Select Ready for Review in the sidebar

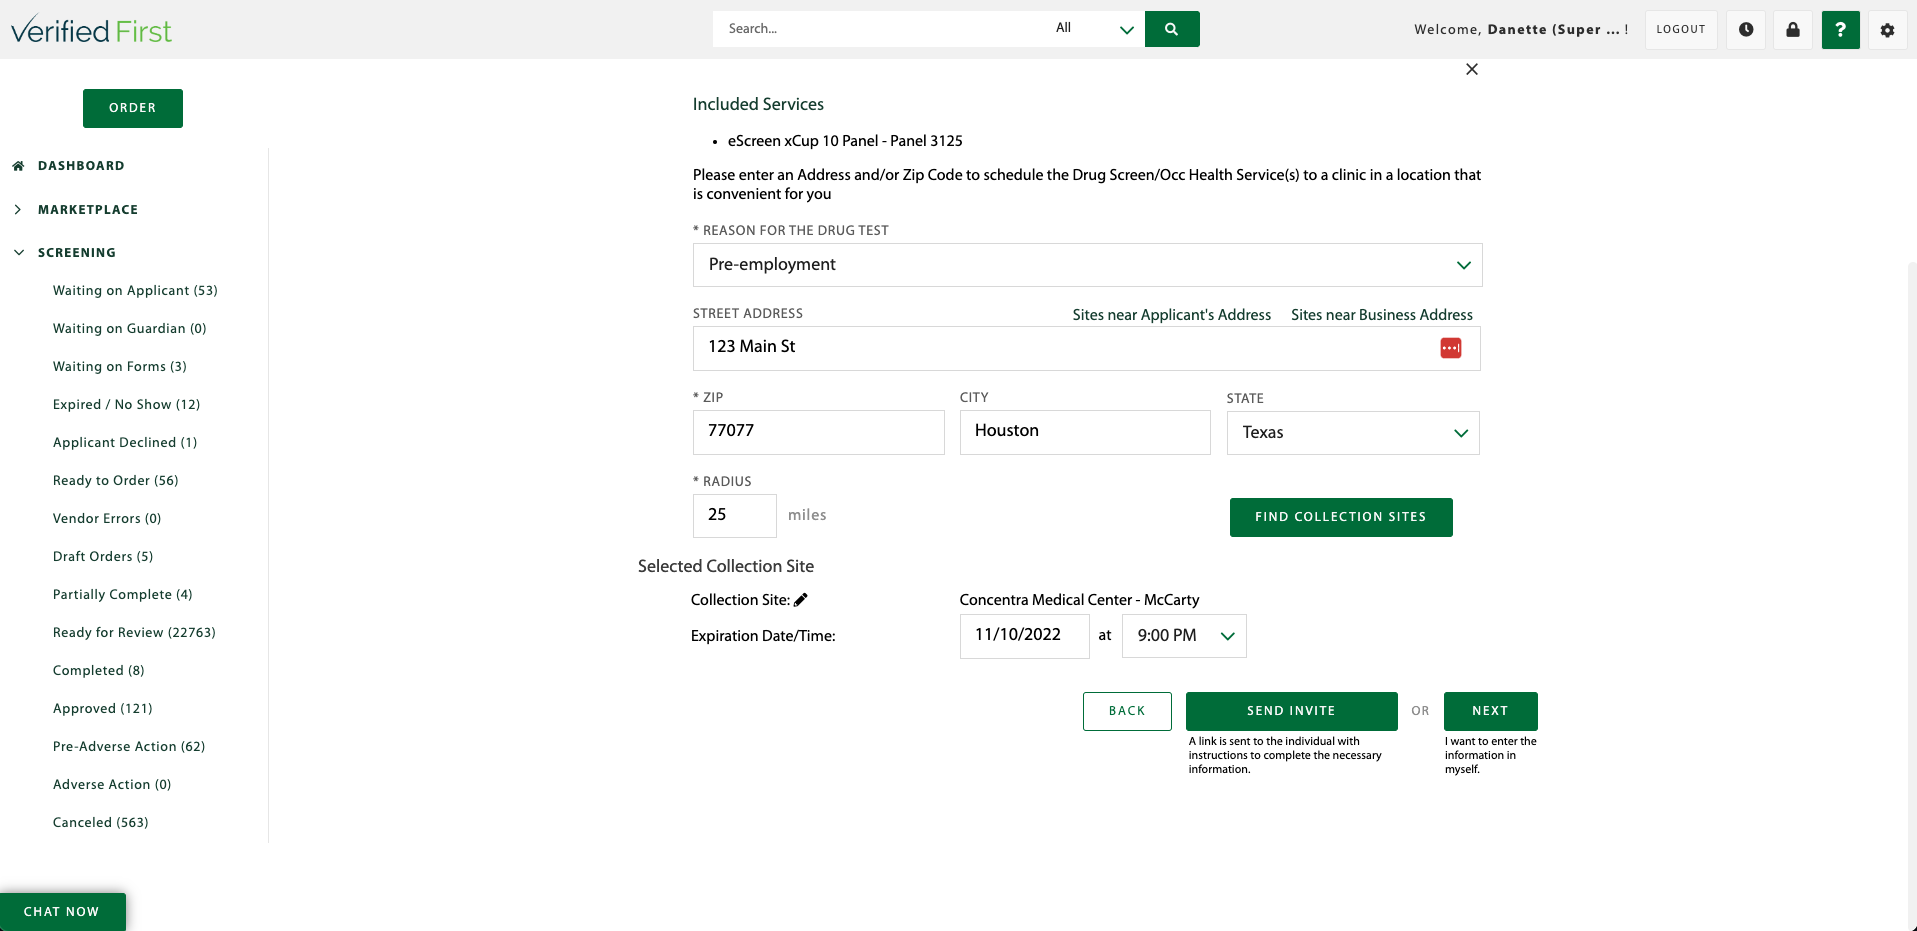(x=134, y=632)
